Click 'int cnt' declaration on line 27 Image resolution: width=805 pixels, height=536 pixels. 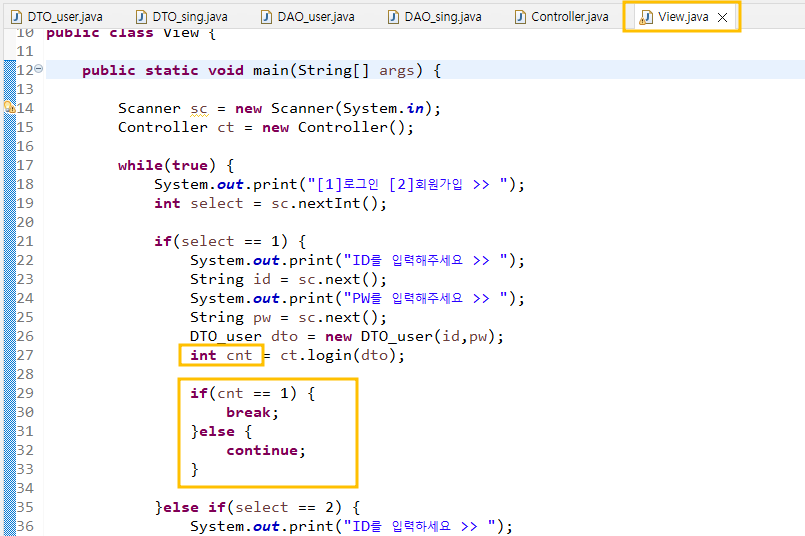click(x=221, y=355)
